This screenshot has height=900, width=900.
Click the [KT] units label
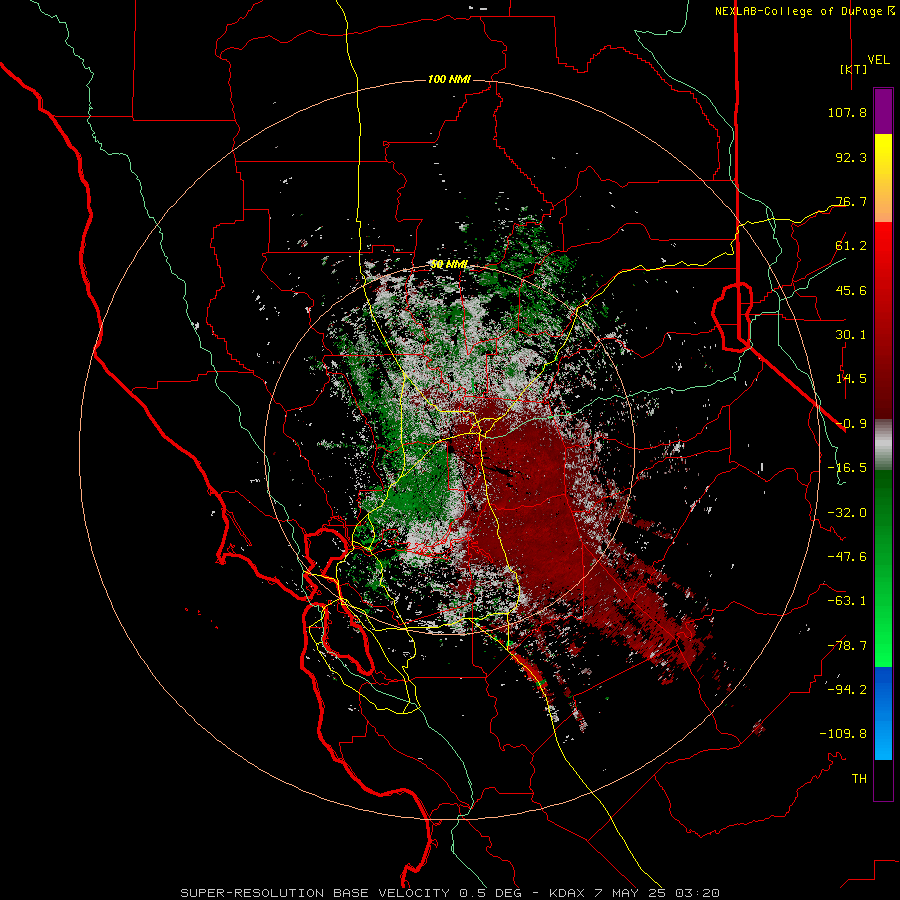coord(853,69)
